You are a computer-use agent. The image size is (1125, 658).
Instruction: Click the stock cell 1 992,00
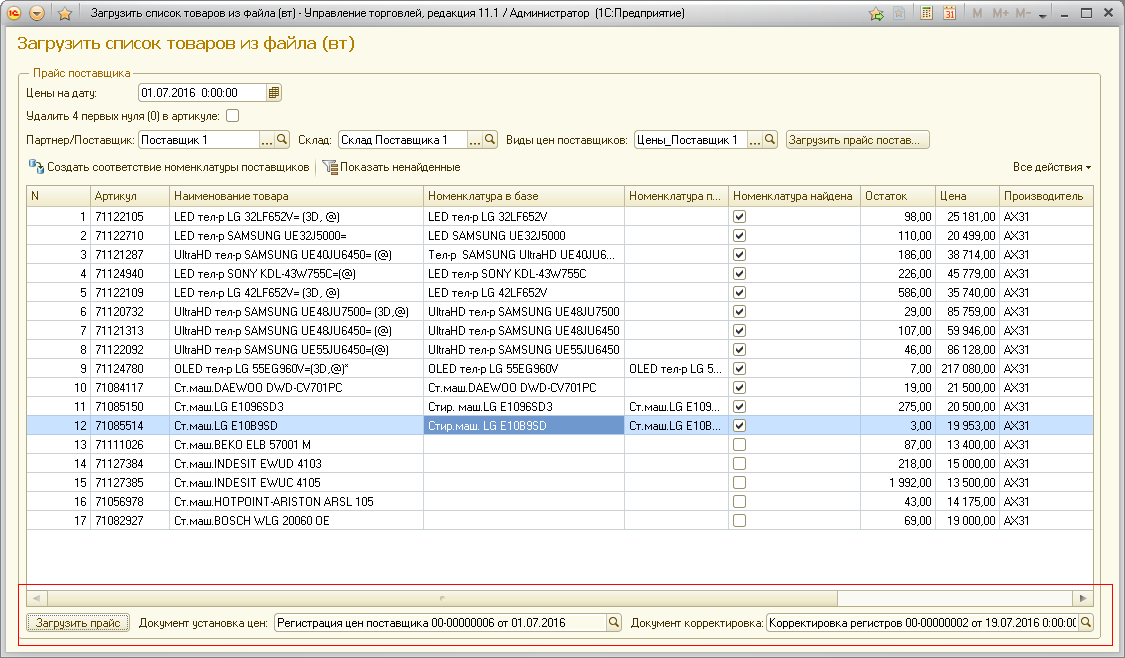click(898, 483)
